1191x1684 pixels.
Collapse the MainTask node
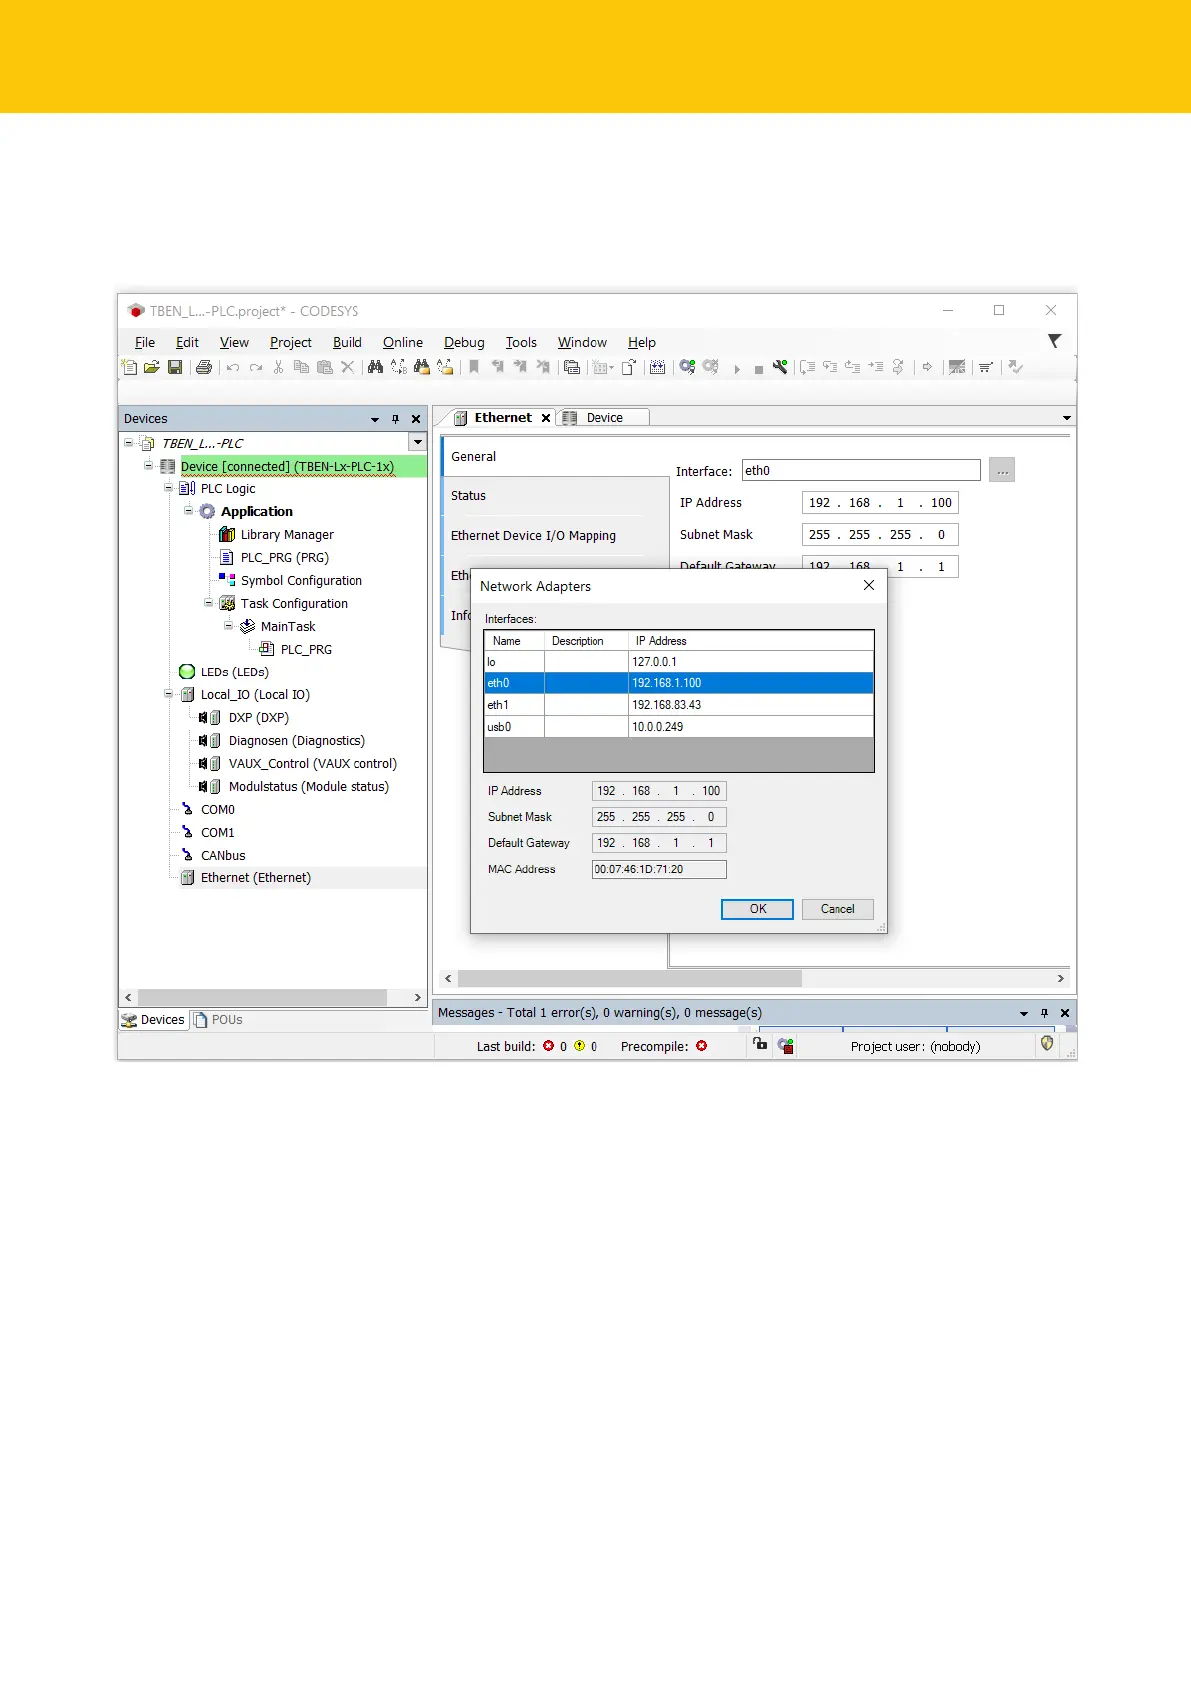pos(228,626)
